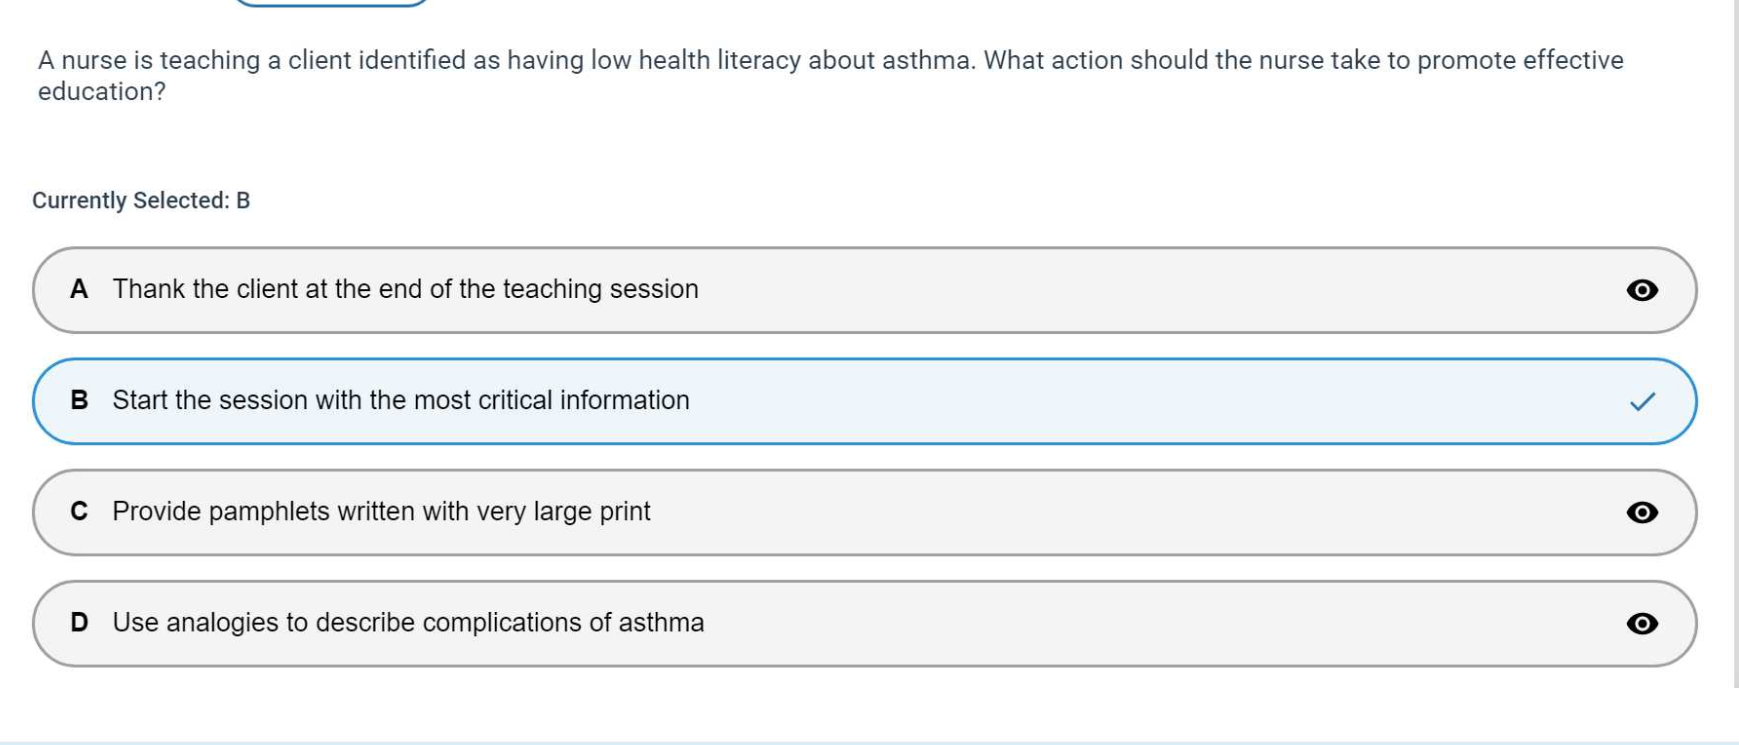Click the eye icon on option A
1739x745 pixels.
click(x=1642, y=290)
